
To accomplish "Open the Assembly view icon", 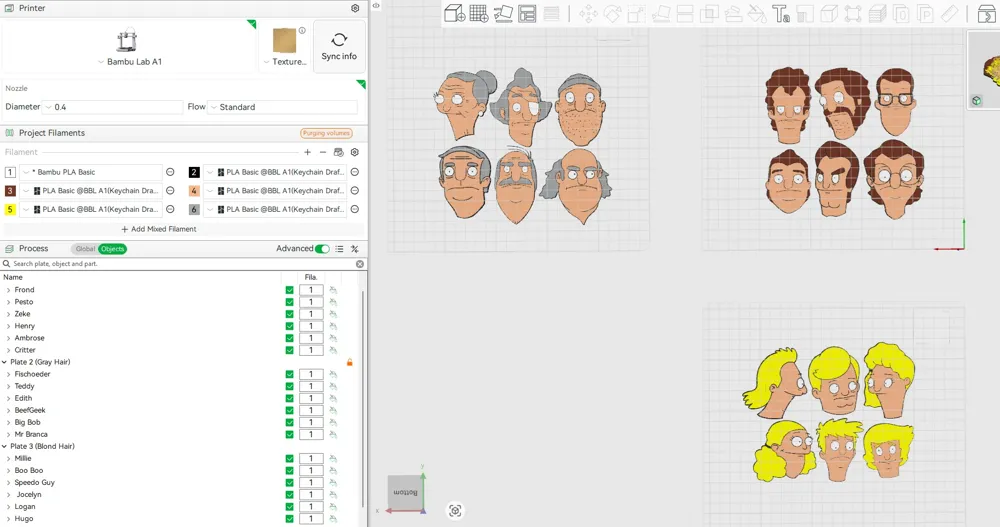I will (986, 13).
